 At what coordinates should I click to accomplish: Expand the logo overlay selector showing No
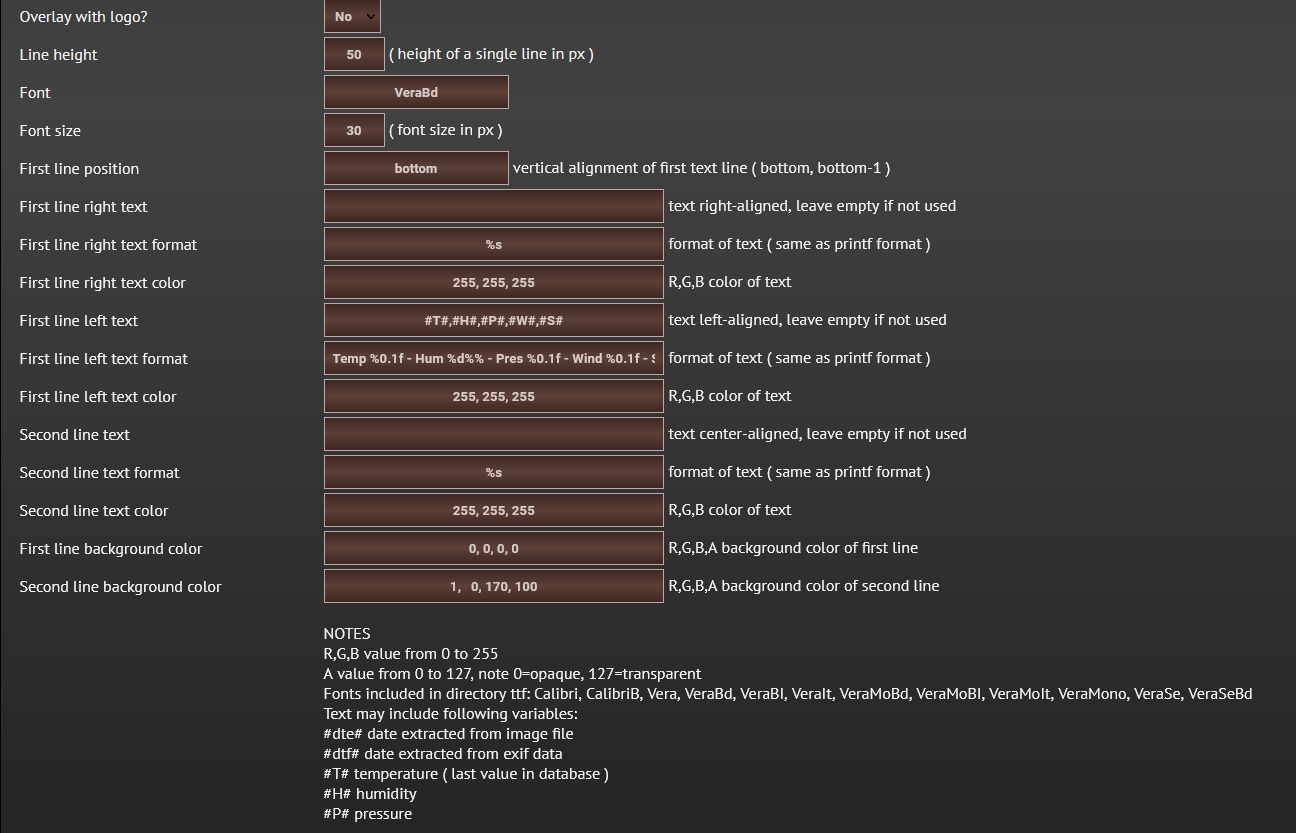click(351, 16)
